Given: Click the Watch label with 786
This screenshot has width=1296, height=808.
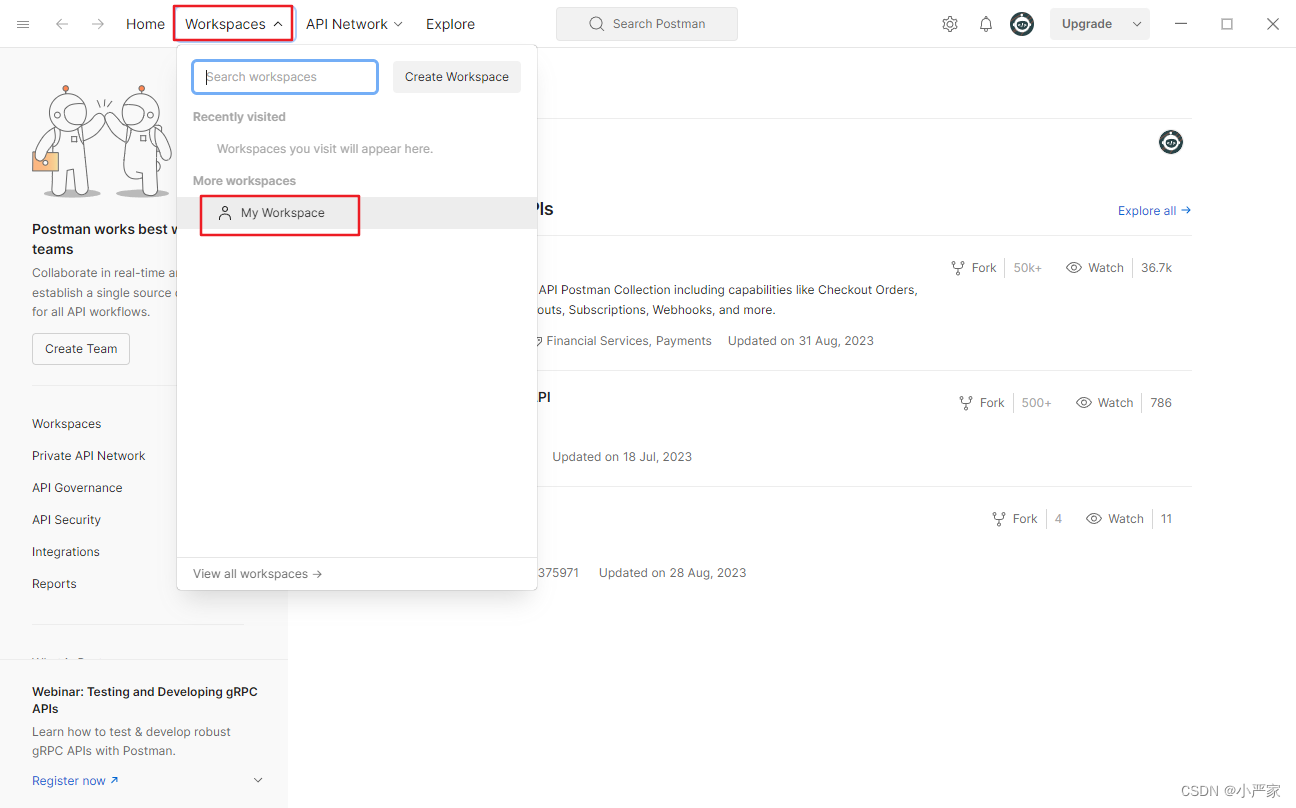Looking at the screenshot, I should pyautogui.click(x=1115, y=403).
